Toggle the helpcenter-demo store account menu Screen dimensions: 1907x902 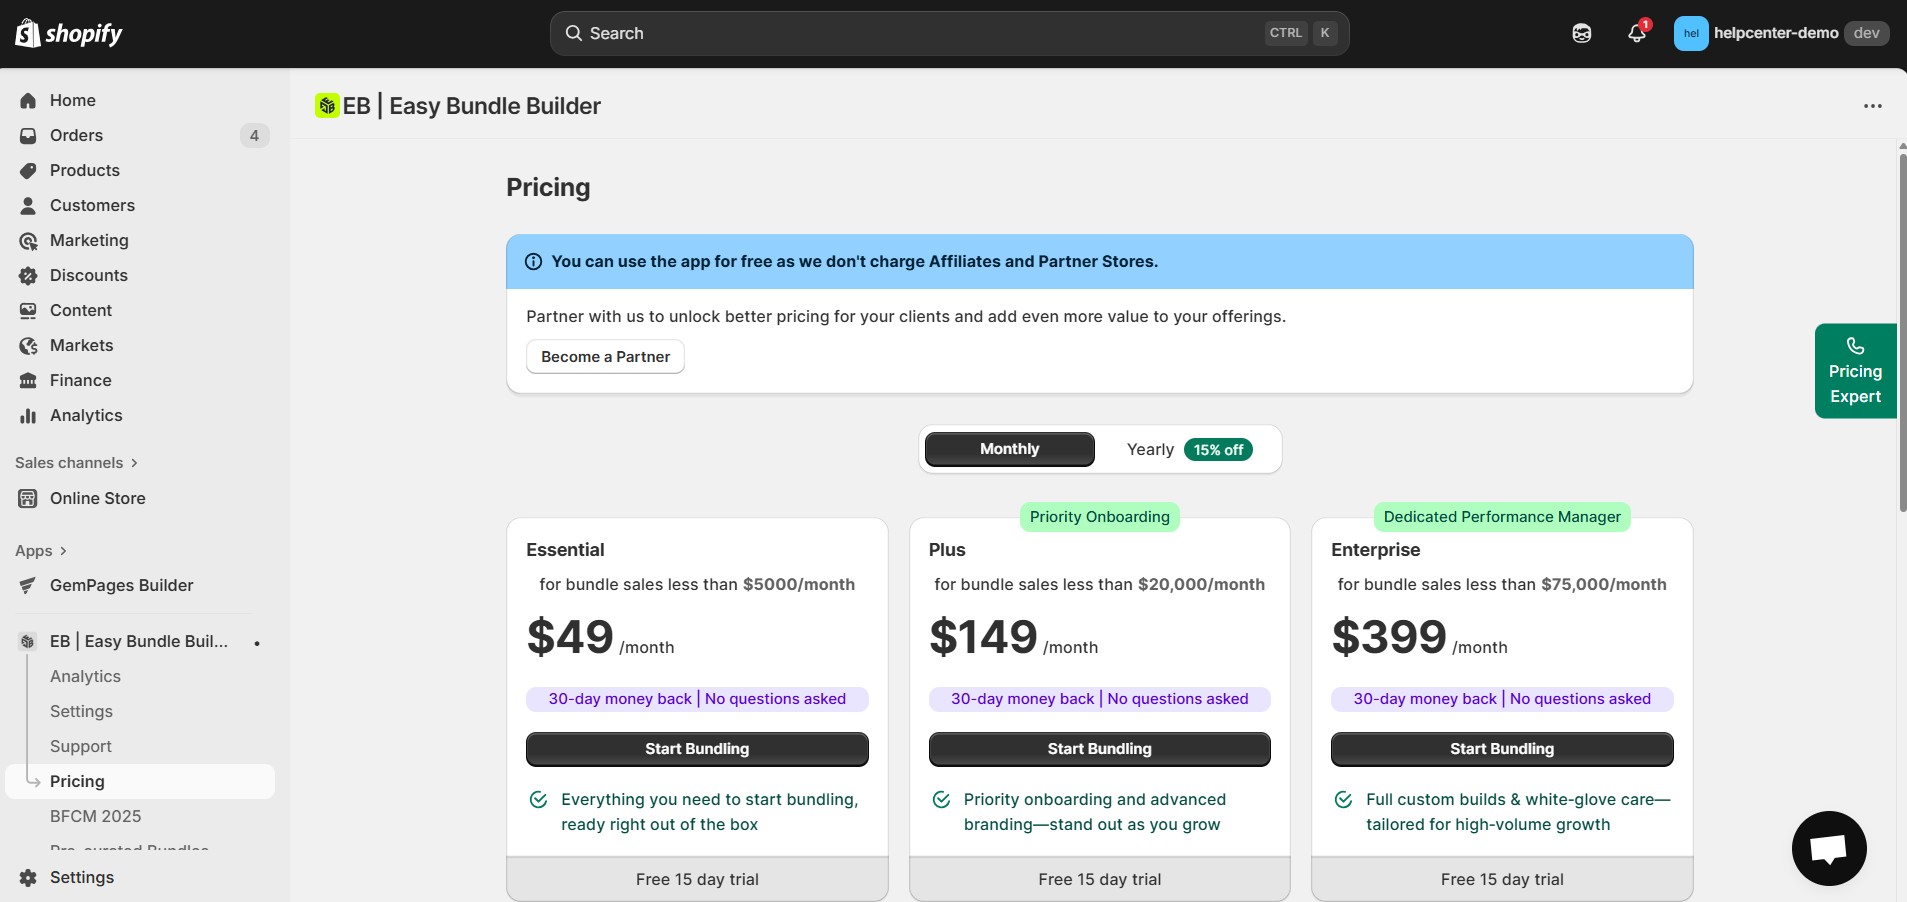[x=1779, y=32]
